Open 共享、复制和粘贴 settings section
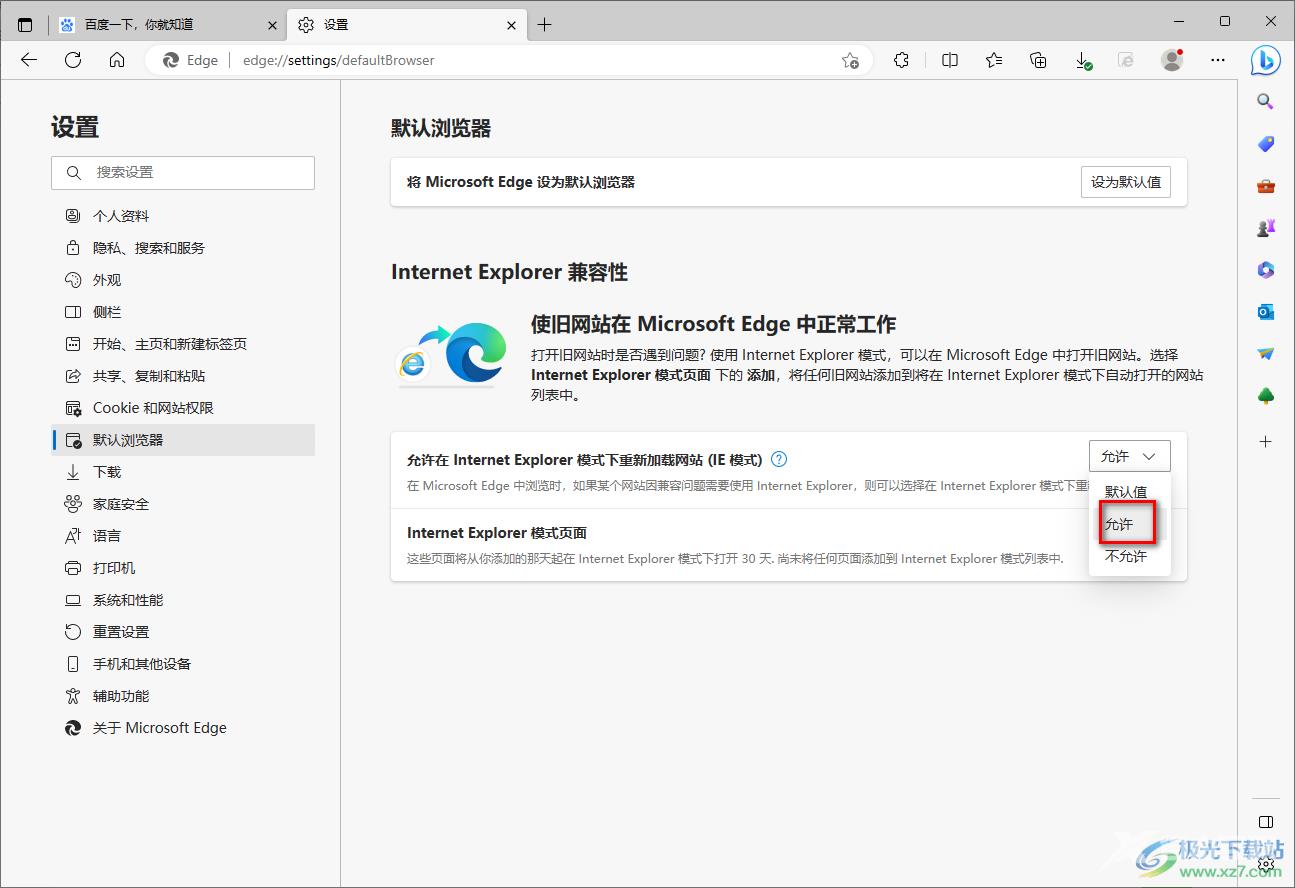Viewport: 1295px width, 888px height. point(183,376)
